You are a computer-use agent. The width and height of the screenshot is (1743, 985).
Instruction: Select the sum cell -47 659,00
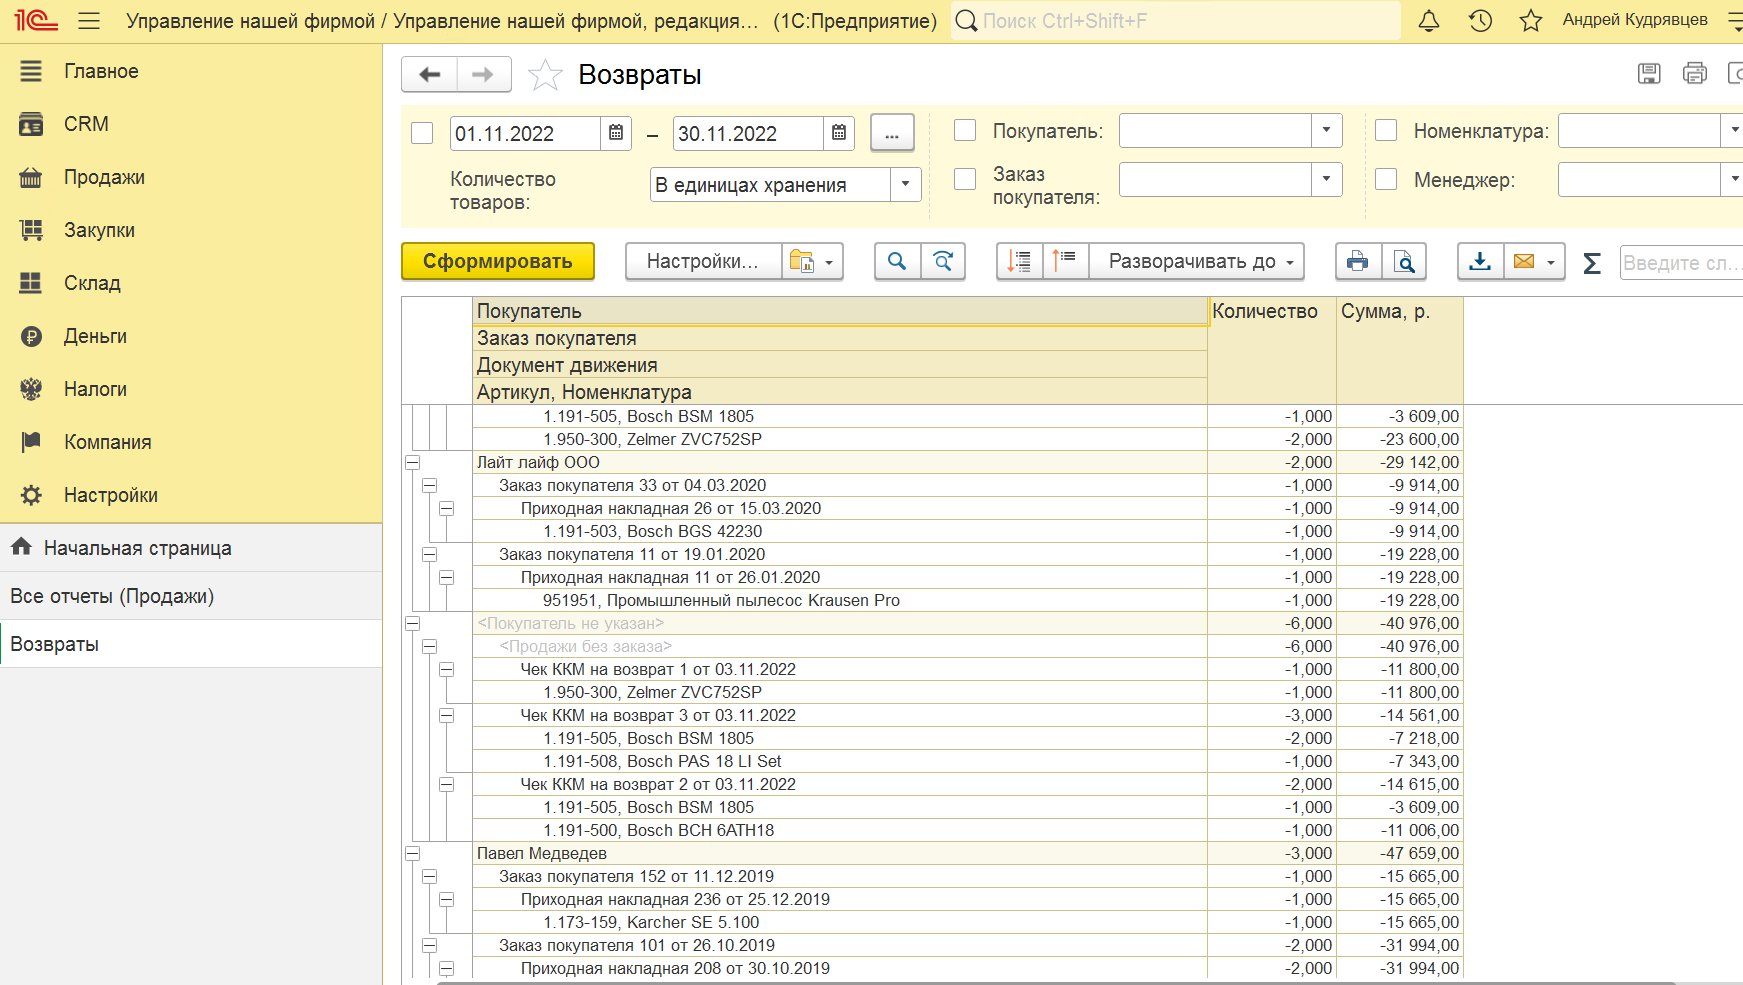1400,853
